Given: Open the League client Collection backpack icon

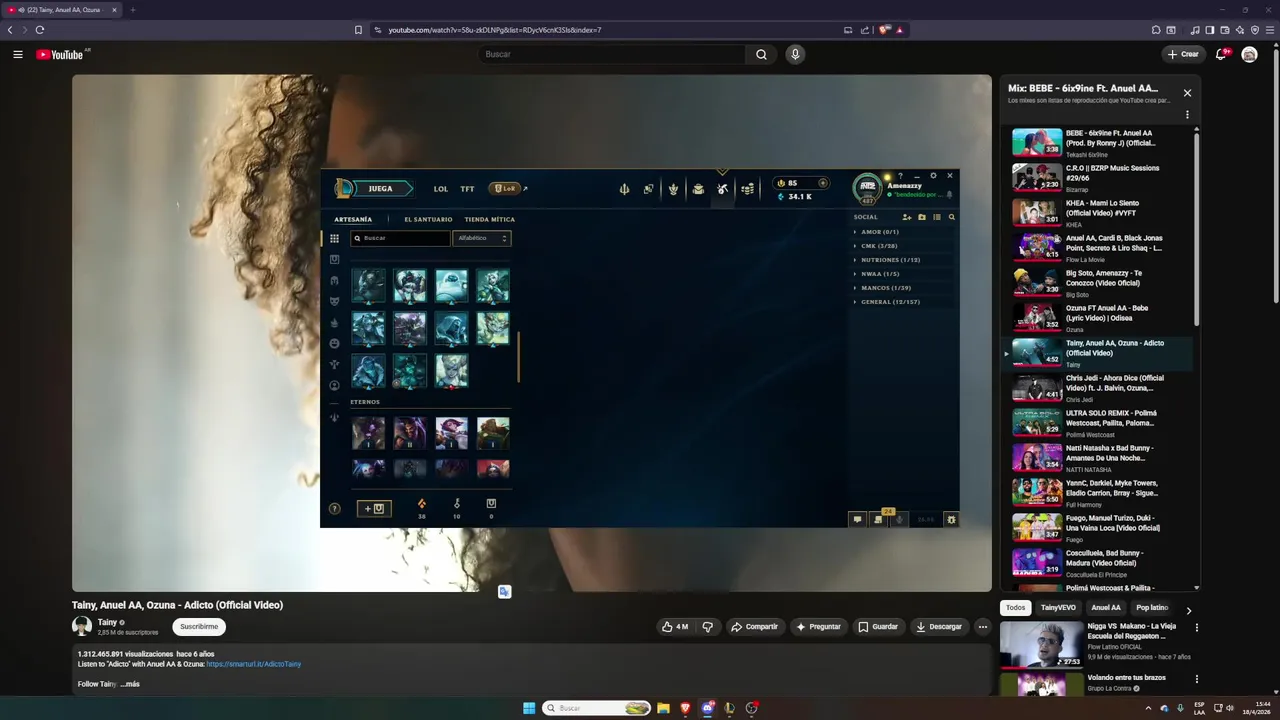Looking at the screenshot, I should [698, 189].
